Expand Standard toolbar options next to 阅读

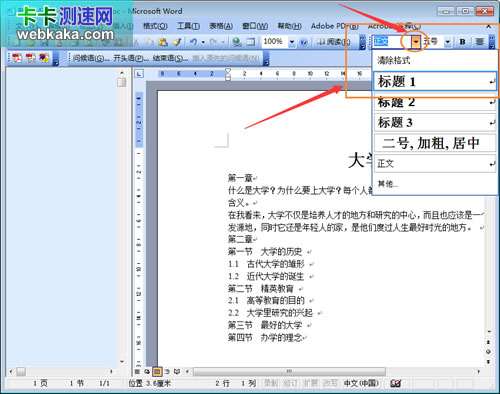click(362, 42)
